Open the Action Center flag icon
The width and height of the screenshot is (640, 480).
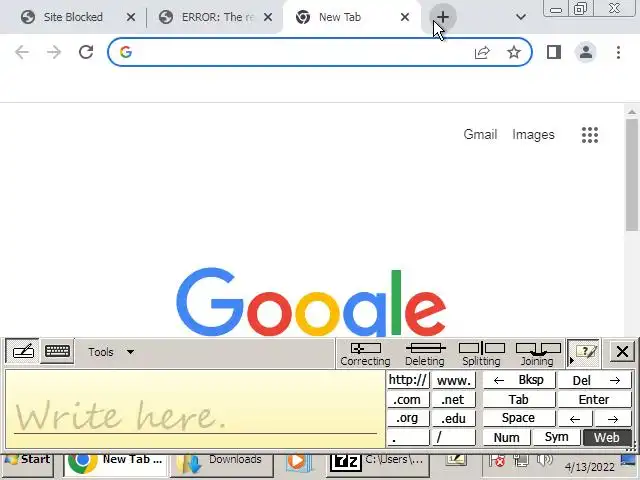pyautogui.click(x=496, y=461)
